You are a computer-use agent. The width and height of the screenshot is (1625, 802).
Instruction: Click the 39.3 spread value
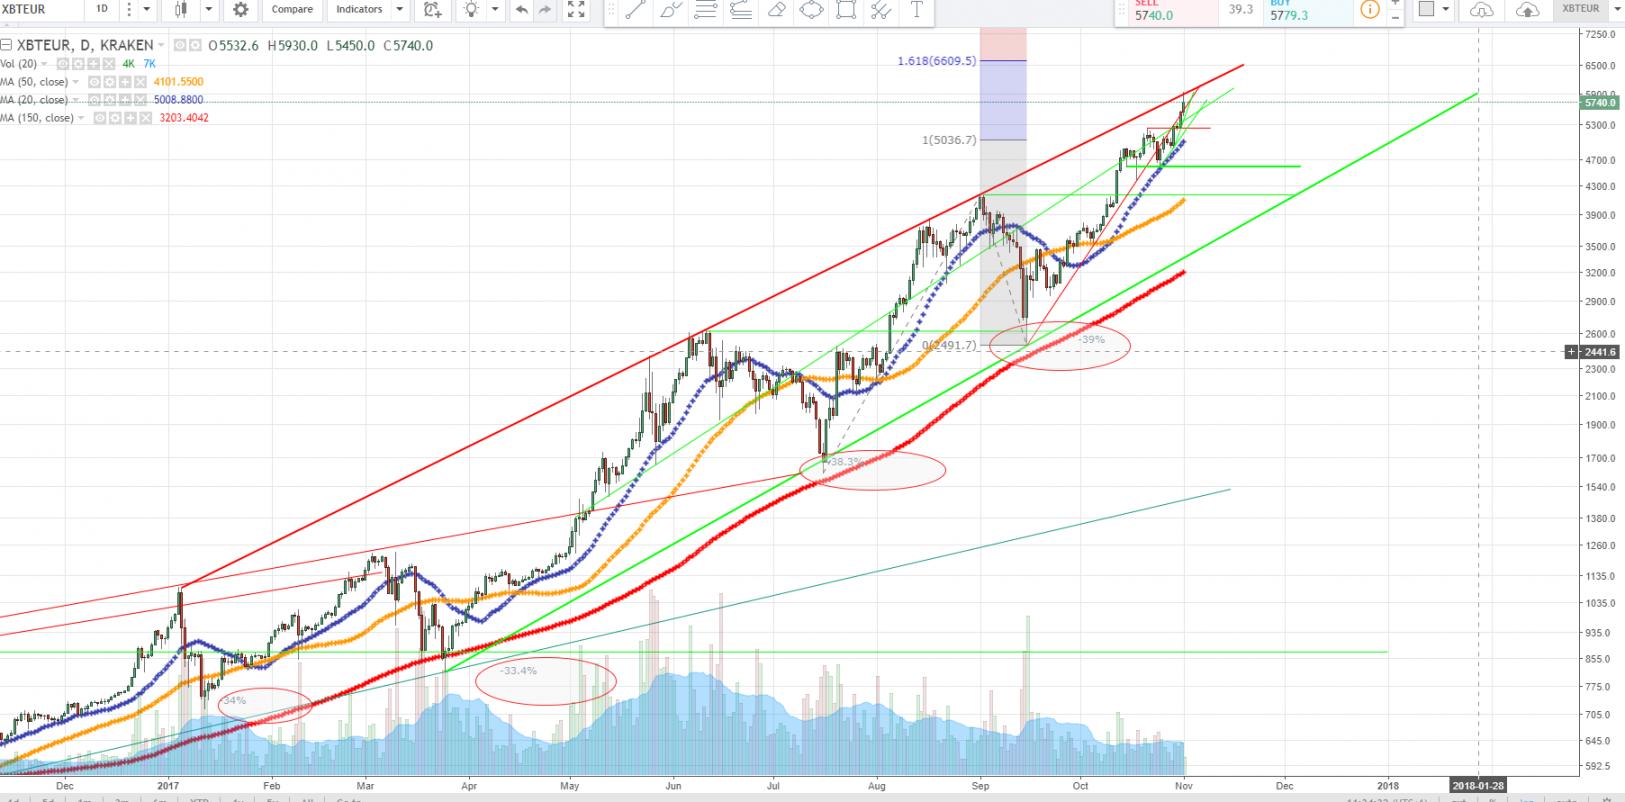coord(1241,10)
